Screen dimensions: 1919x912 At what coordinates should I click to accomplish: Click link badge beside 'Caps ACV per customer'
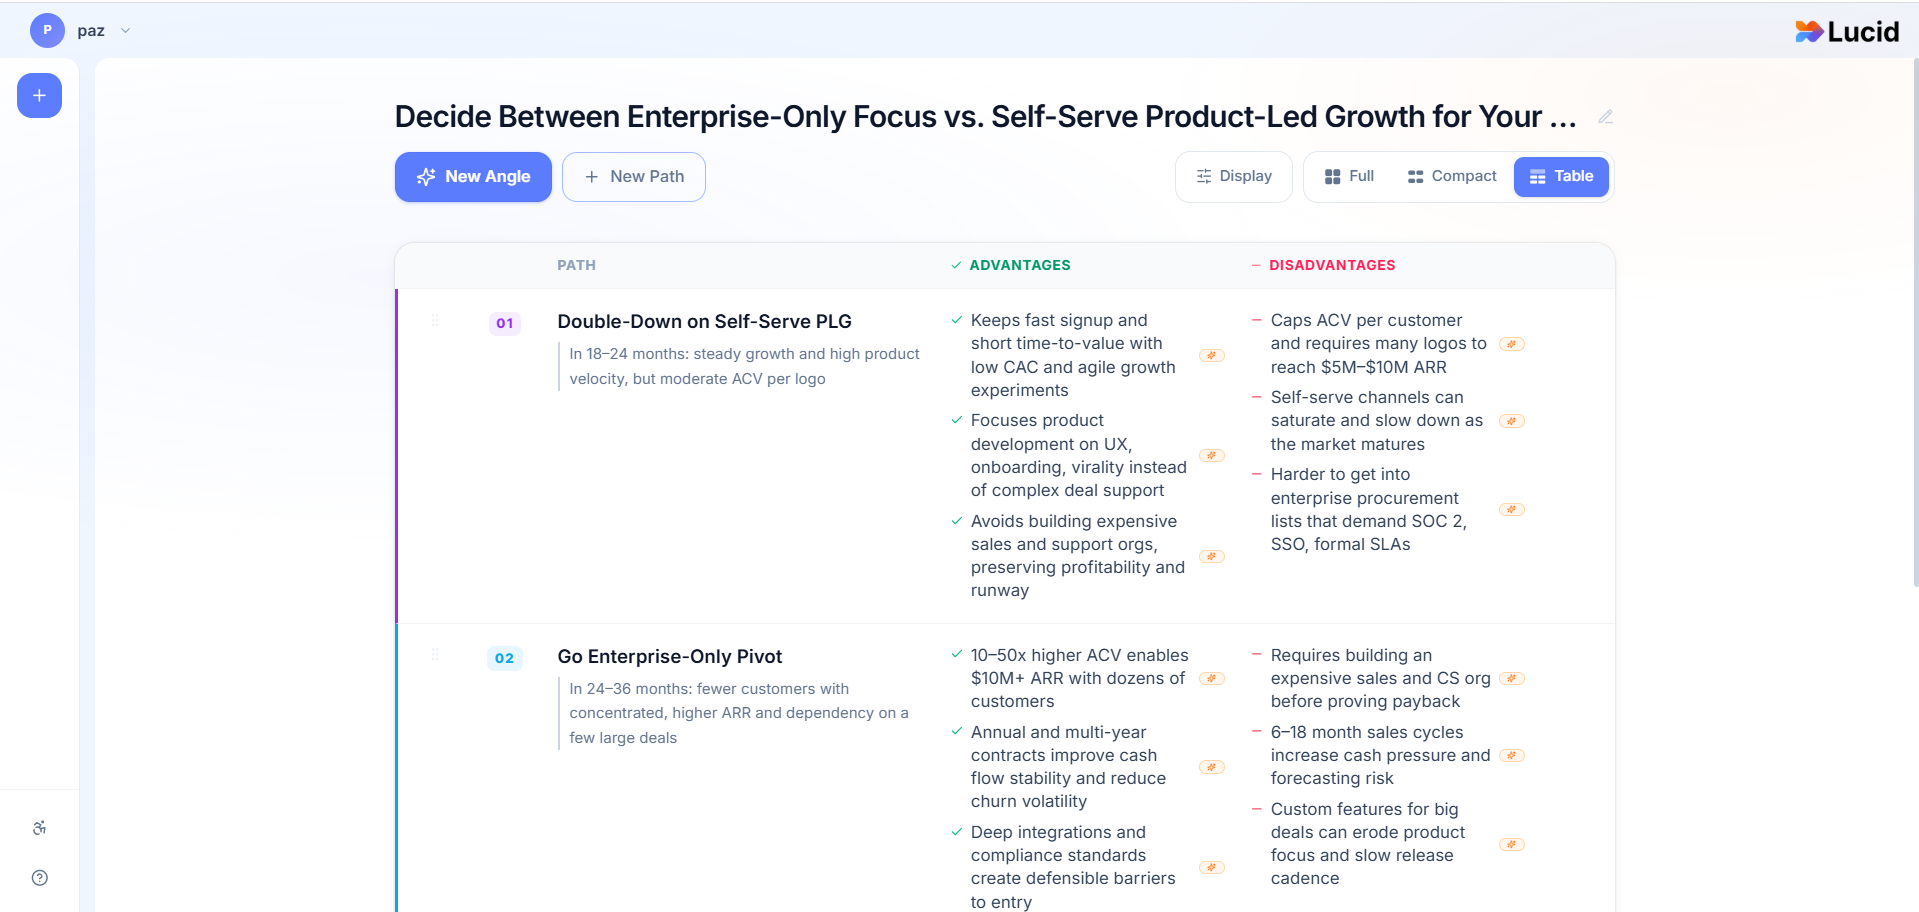pyautogui.click(x=1512, y=344)
